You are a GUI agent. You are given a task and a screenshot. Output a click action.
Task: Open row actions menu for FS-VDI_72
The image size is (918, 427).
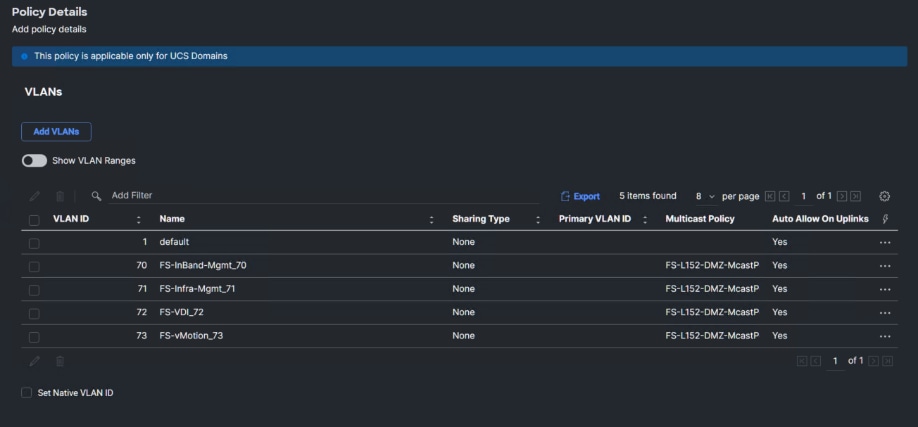[884, 313]
